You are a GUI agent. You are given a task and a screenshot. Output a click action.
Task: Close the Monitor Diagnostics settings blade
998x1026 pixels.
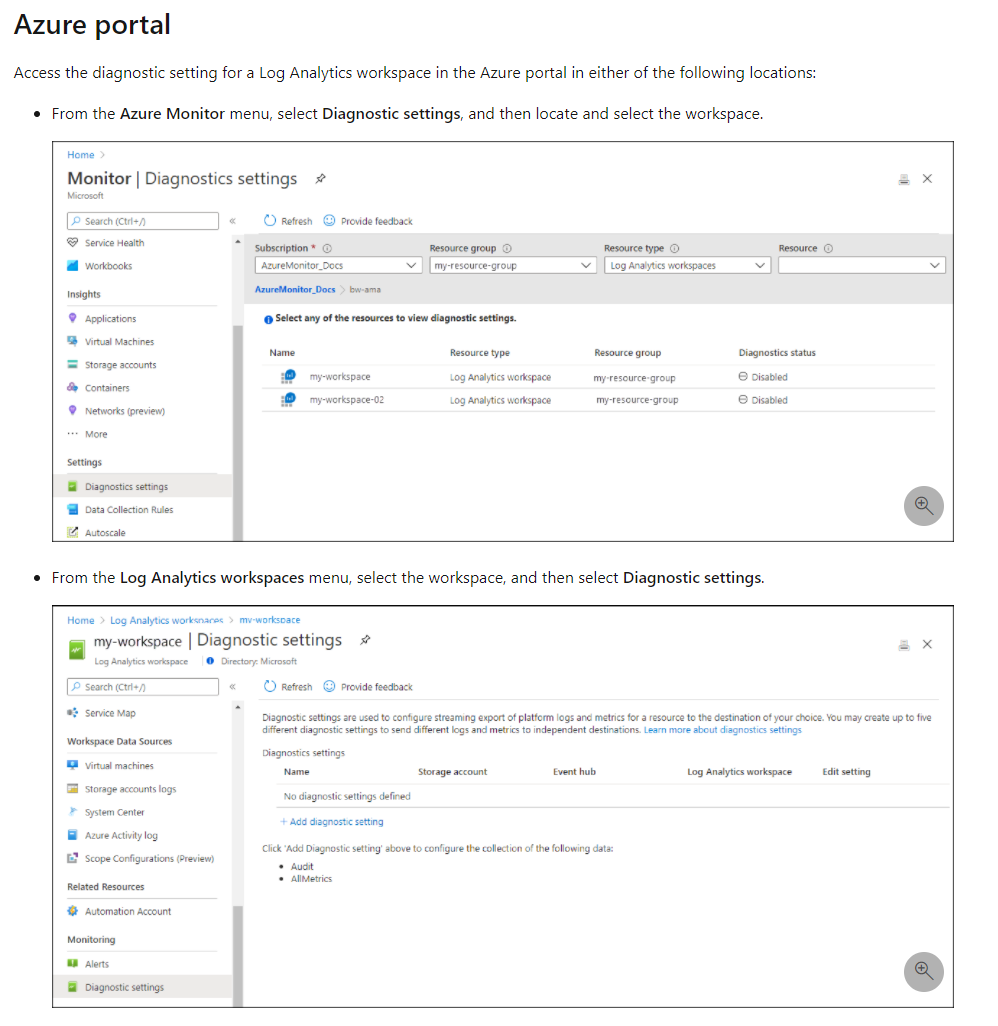pyautogui.click(x=927, y=179)
